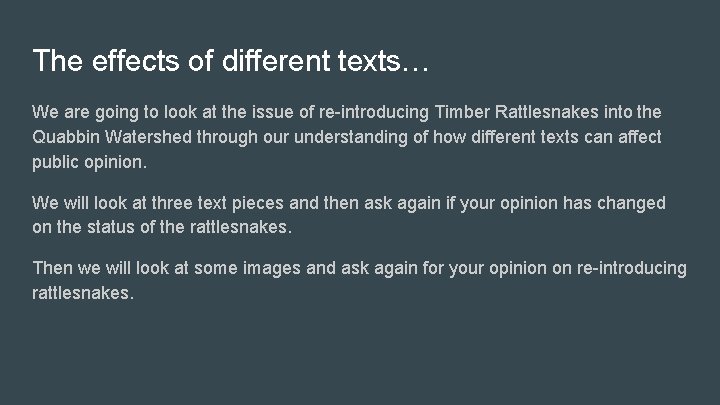Click "re-introducing" in the last paragraph
Screen dimensions: 720x405
632,268
